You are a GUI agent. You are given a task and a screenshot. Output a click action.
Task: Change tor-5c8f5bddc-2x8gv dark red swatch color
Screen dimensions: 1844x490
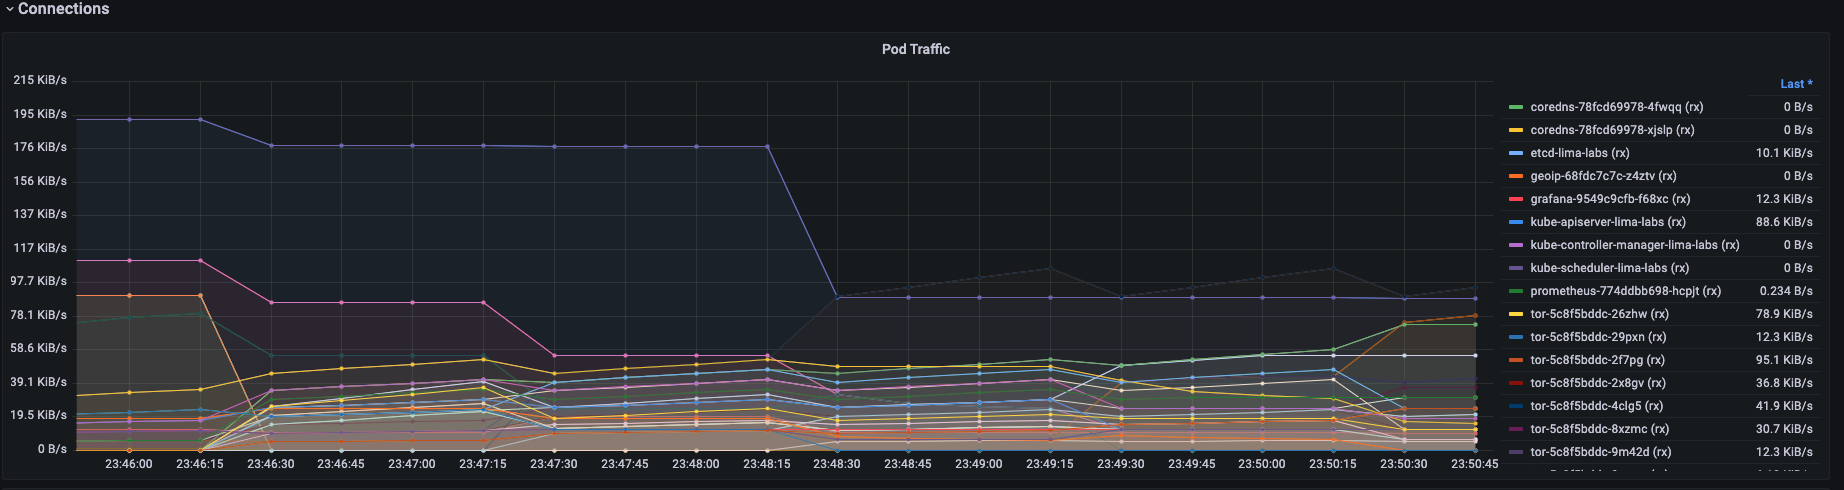tap(1516, 383)
